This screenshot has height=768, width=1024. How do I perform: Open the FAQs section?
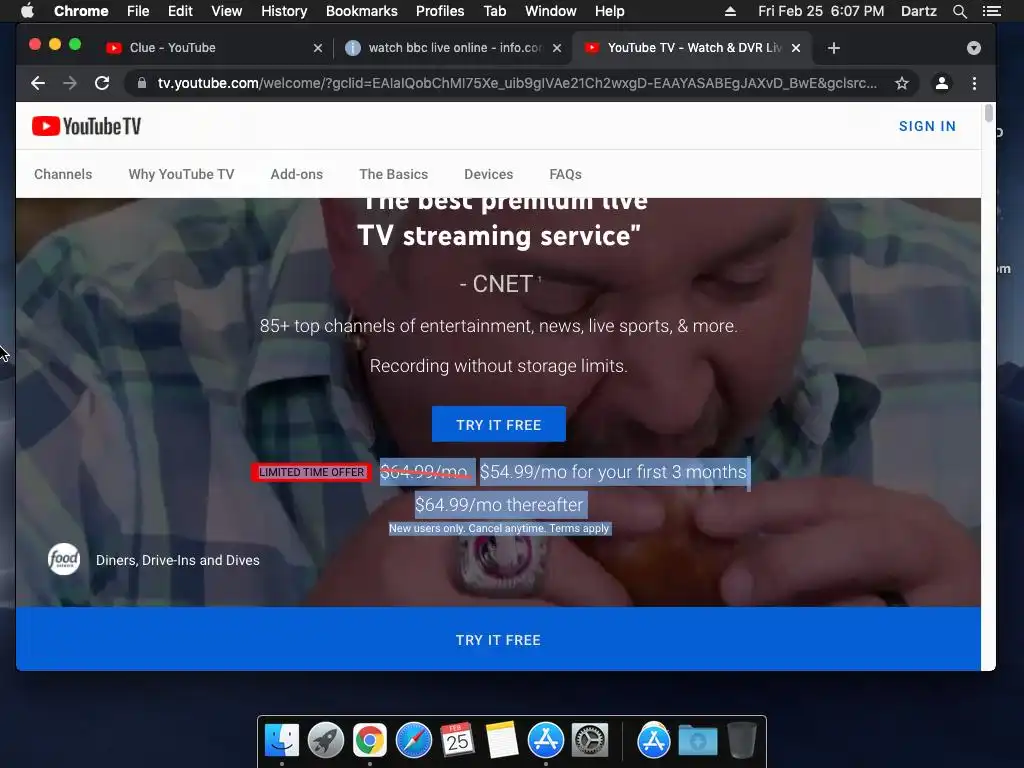tap(565, 174)
